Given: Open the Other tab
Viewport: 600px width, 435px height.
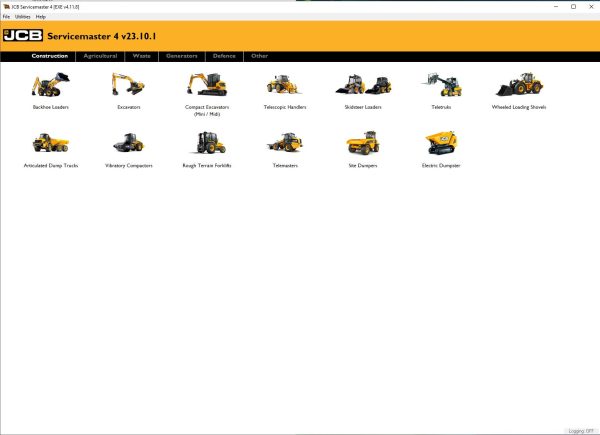Looking at the screenshot, I should (259, 56).
